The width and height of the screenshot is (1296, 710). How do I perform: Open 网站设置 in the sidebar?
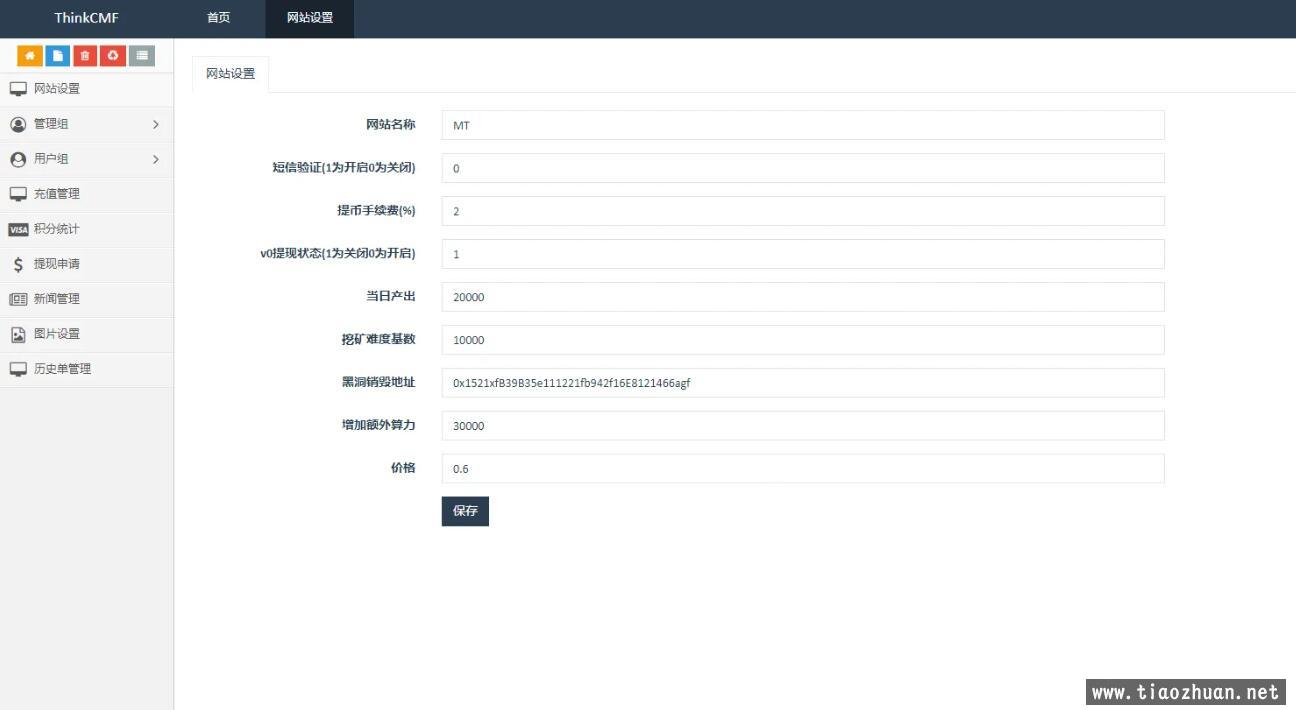(87, 89)
